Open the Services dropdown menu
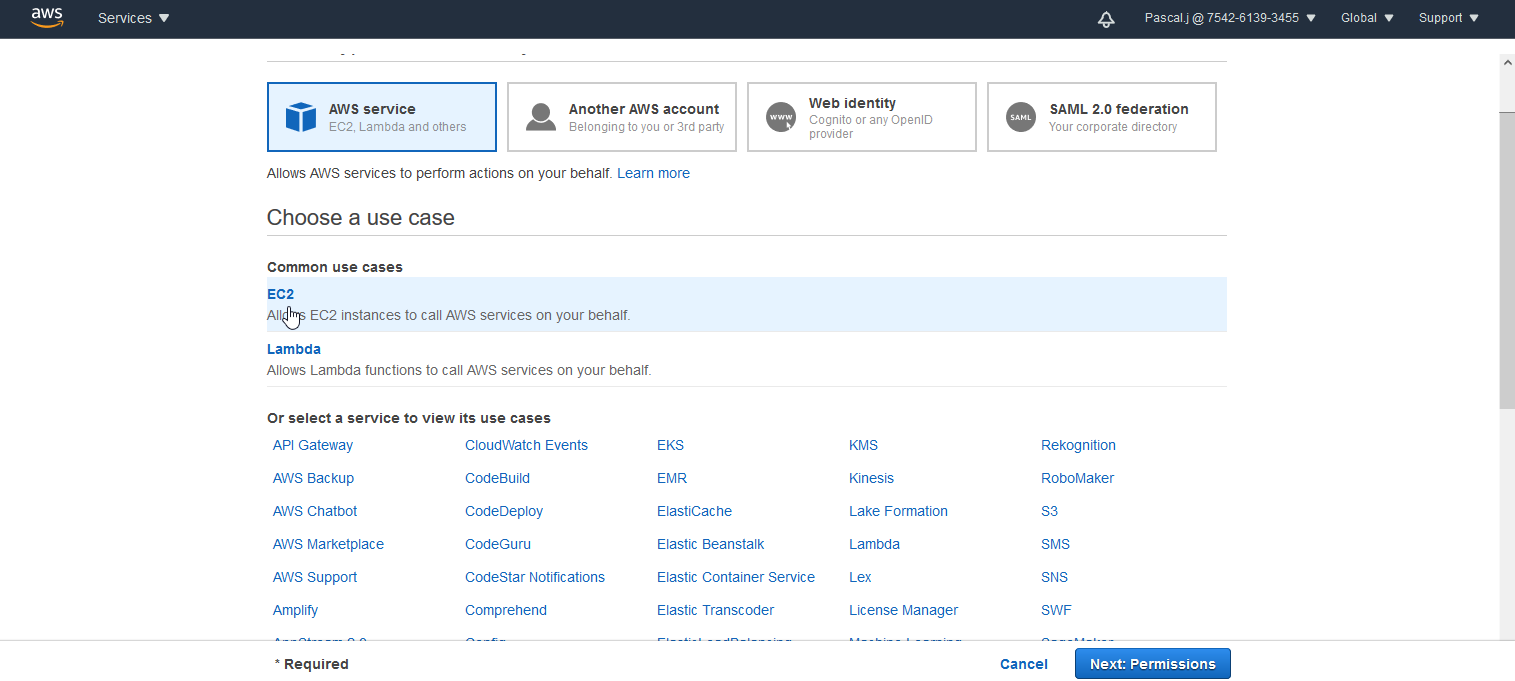Image resolution: width=1515 pixels, height=681 pixels. [x=134, y=18]
